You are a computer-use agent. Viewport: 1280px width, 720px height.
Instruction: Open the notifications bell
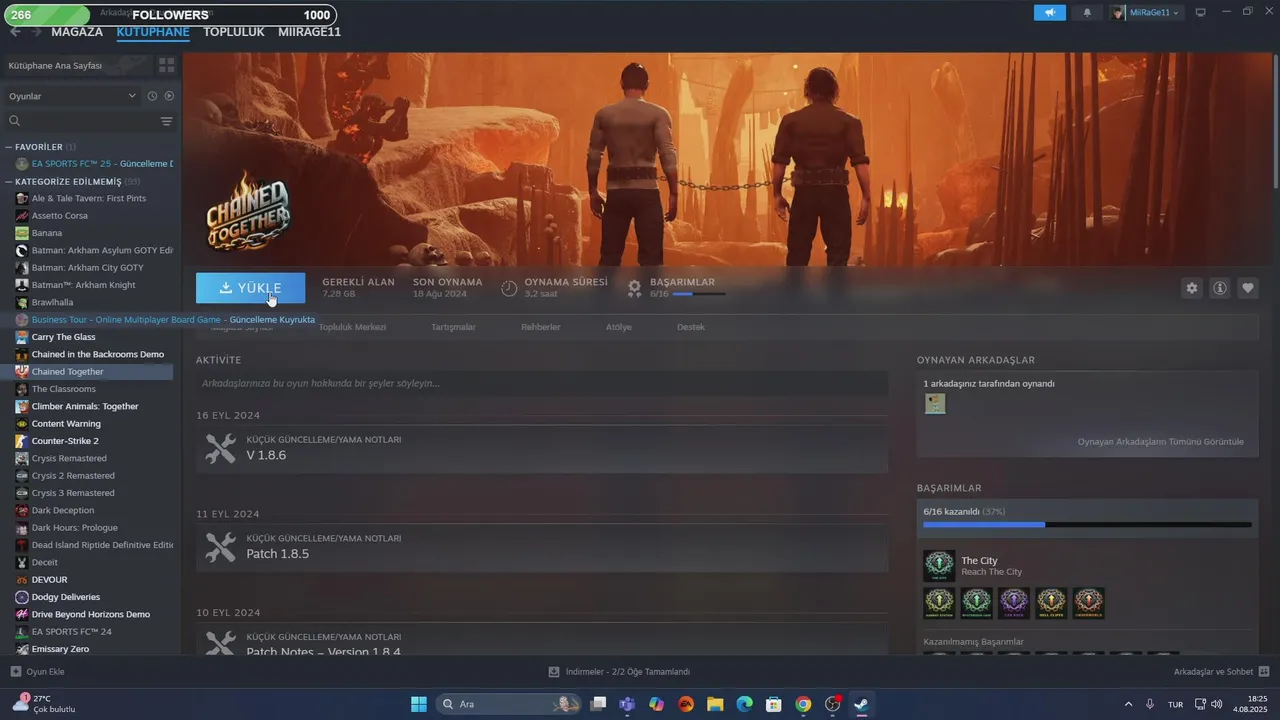coord(1087,12)
